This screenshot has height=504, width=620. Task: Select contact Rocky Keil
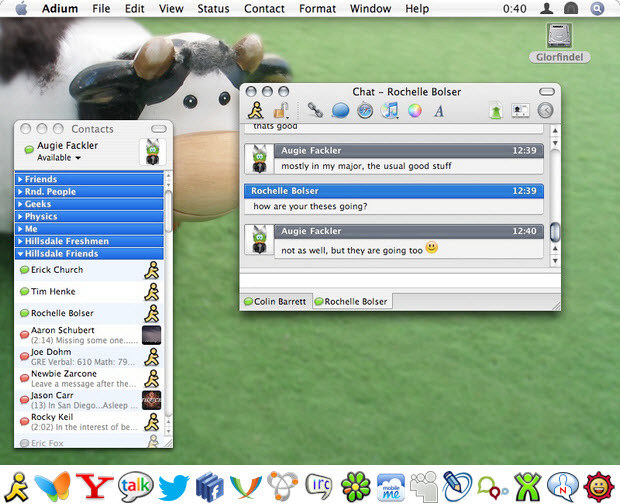coord(89,422)
